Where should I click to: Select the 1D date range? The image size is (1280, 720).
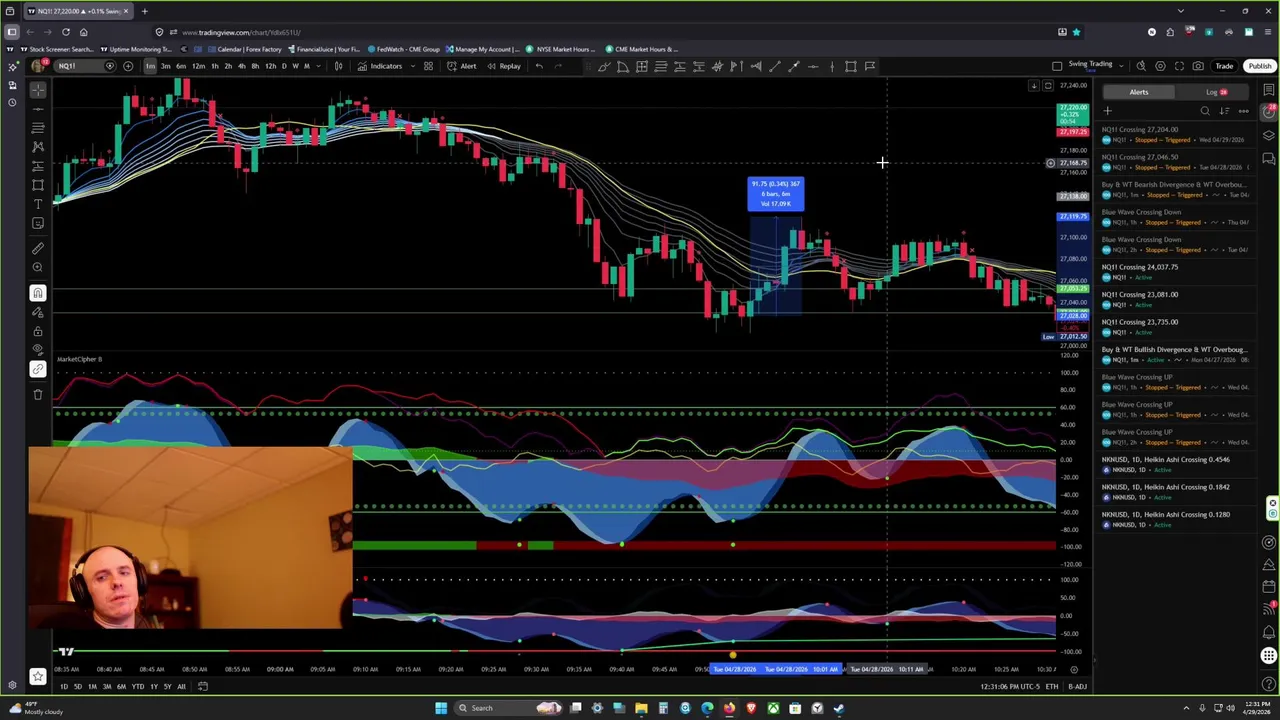pos(63,687)
